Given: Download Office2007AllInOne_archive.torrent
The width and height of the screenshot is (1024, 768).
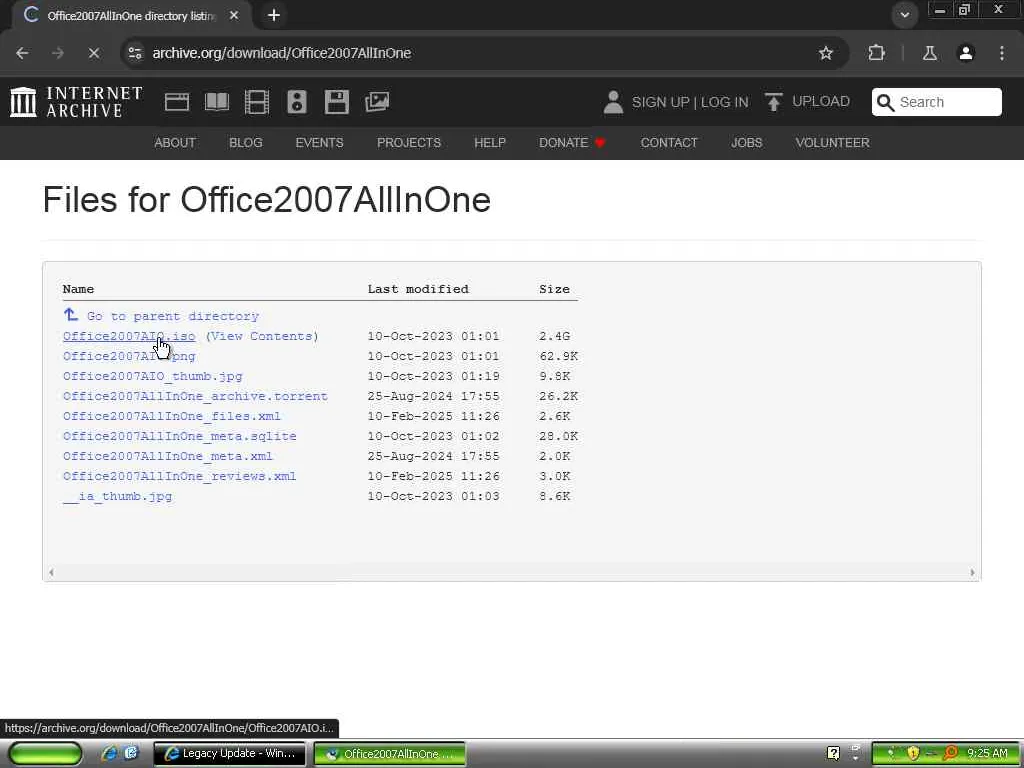Looking at the screenshot, I should pyautogui.click(x=195, y=396).
